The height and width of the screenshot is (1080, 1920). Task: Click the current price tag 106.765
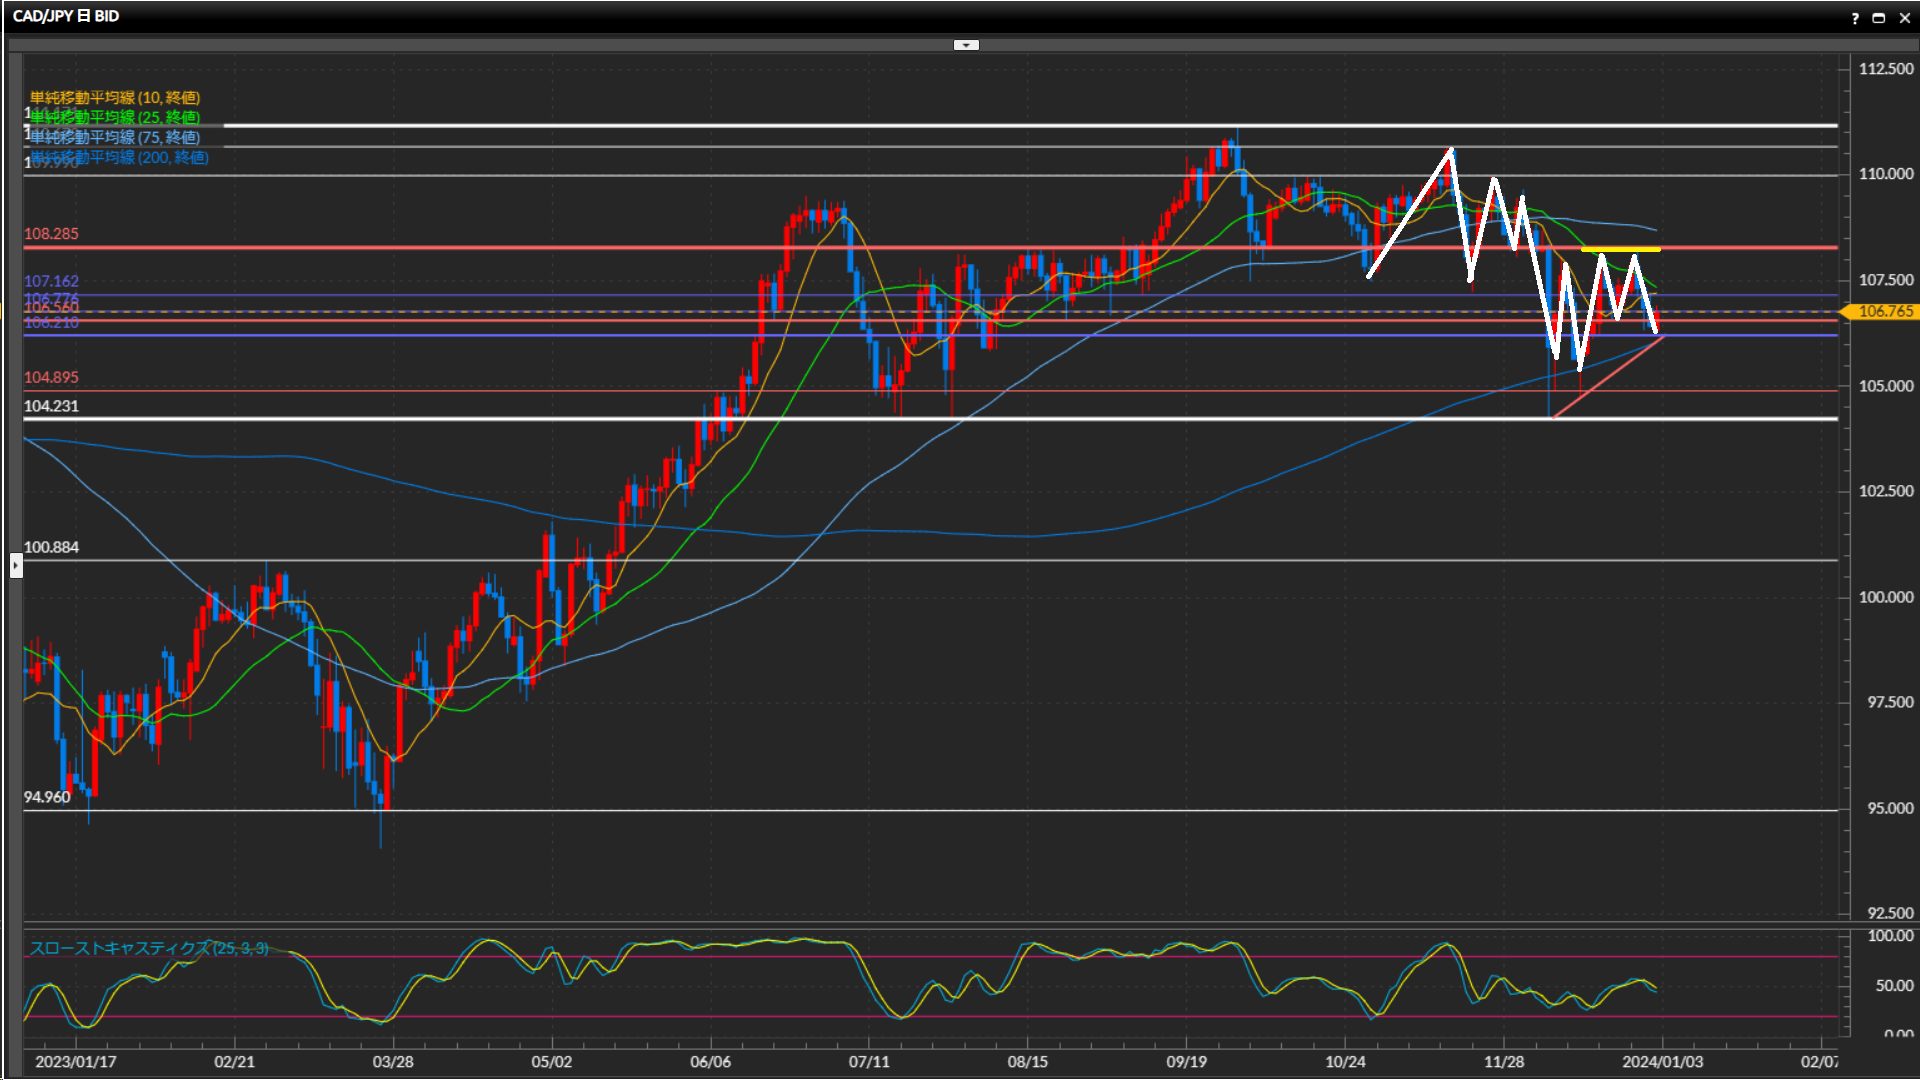1884,312
